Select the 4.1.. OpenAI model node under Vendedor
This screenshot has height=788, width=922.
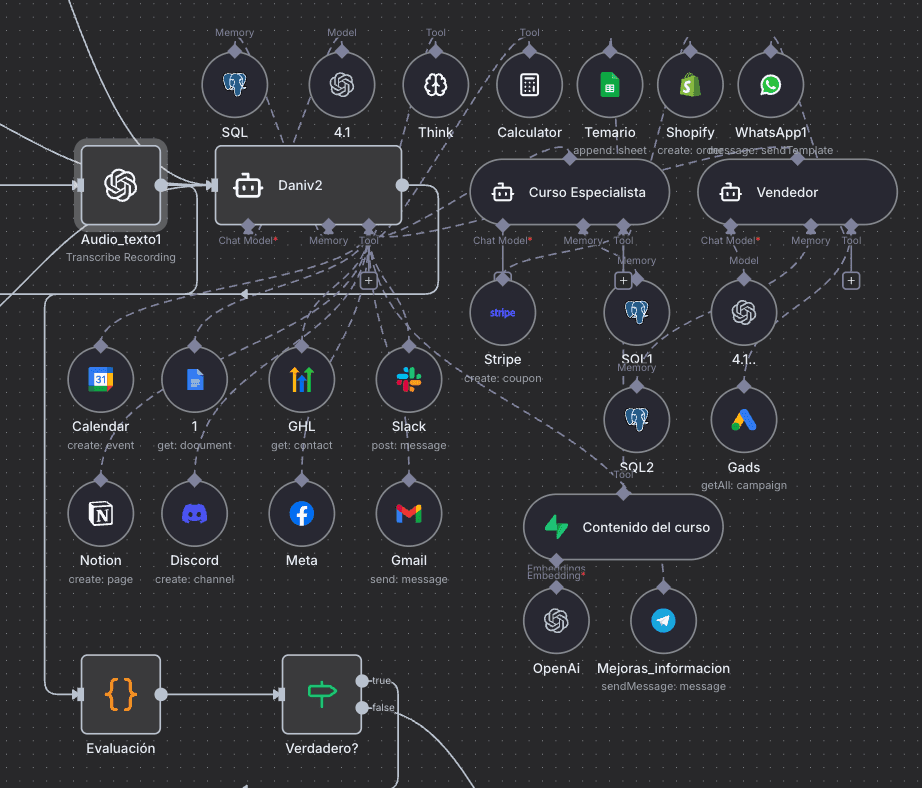744,312
